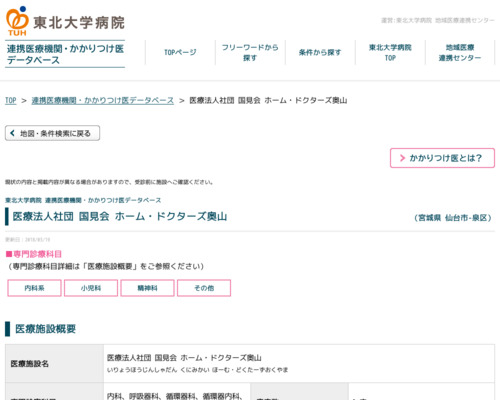Open かかりつけ医とは? button
Viewport: 500px width, 400px height.
[x=442, y=158]
